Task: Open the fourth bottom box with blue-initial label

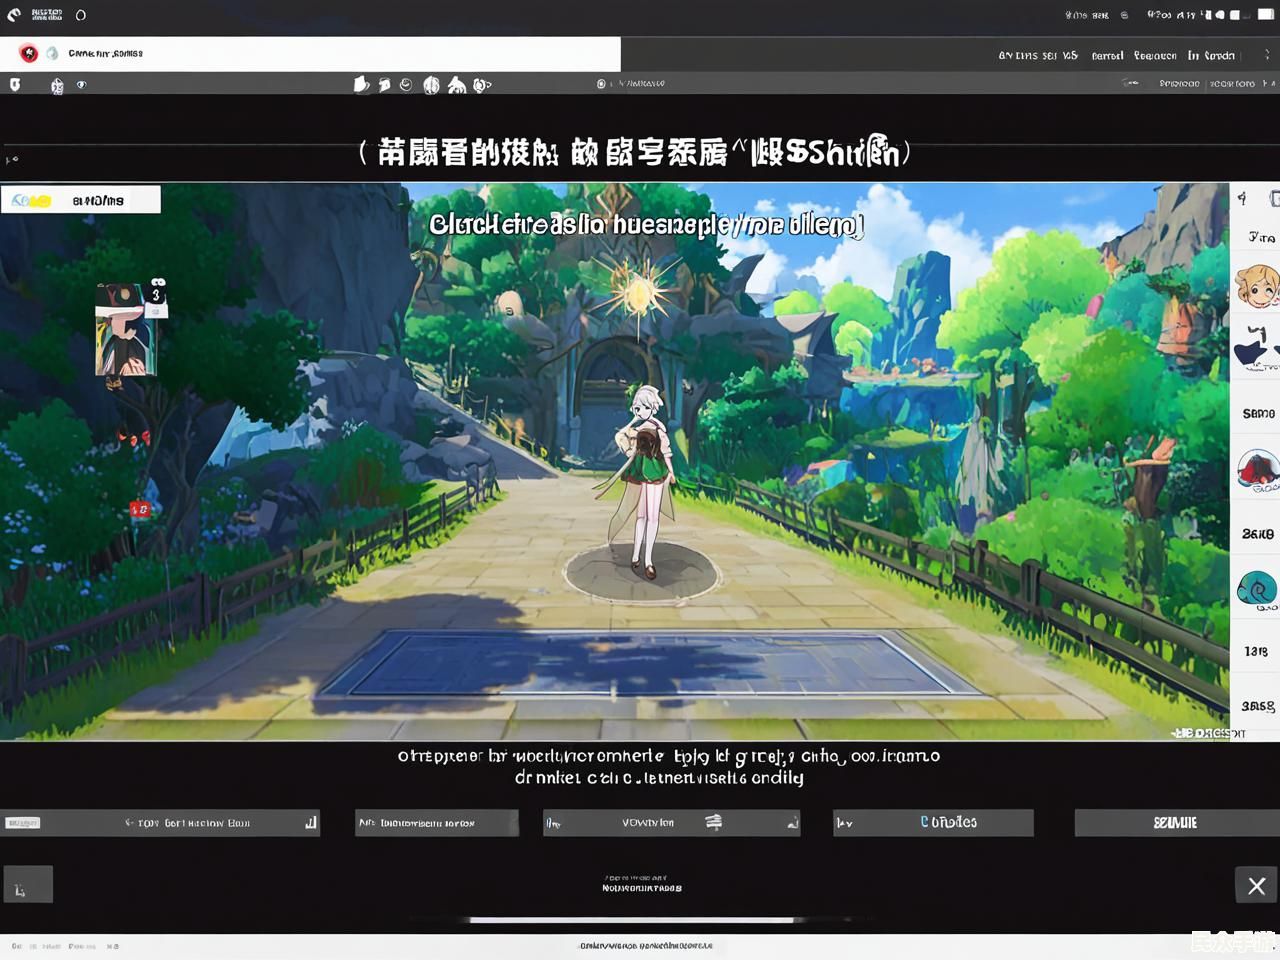Action: pyautogui.click(x=933, y=822)
